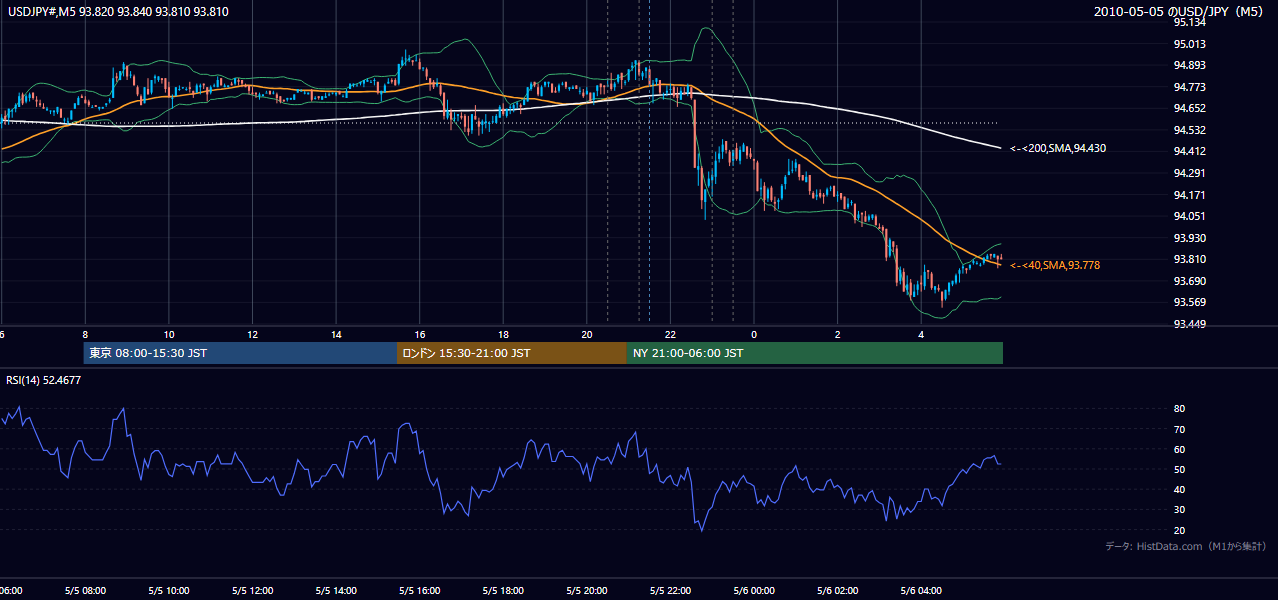Image resolution: width=1278 pixels, height=600 pixels.
Task: Select the 5/5 18:00 date label
Action: click(503, 591)
